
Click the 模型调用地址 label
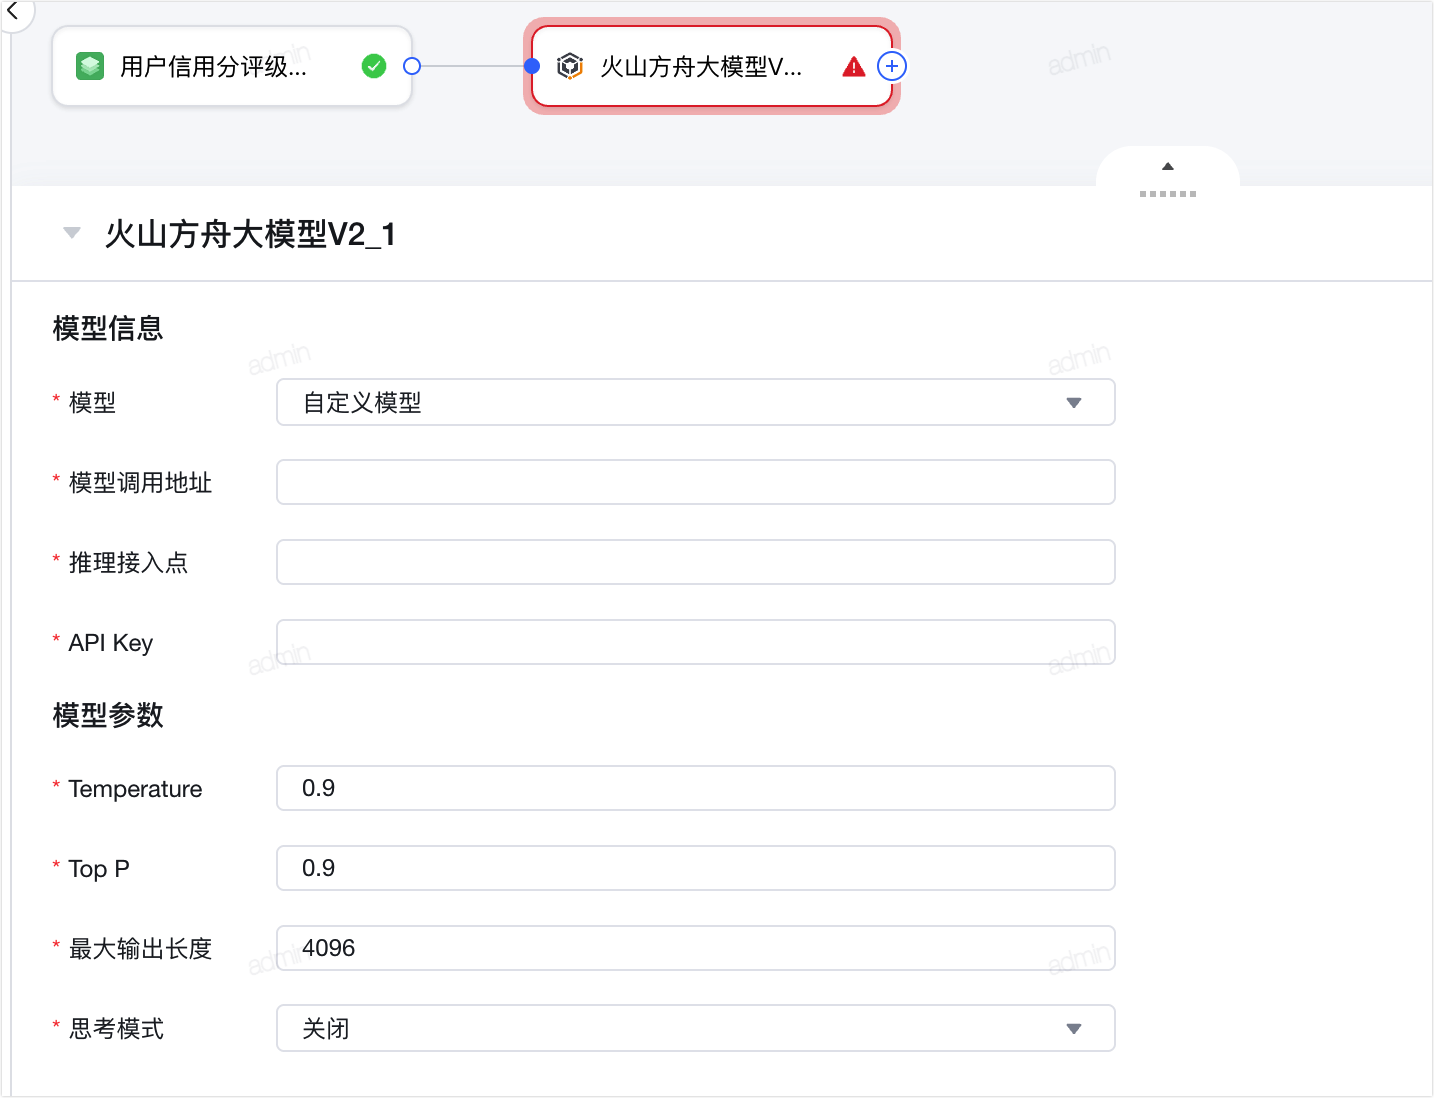click(140, 483)
